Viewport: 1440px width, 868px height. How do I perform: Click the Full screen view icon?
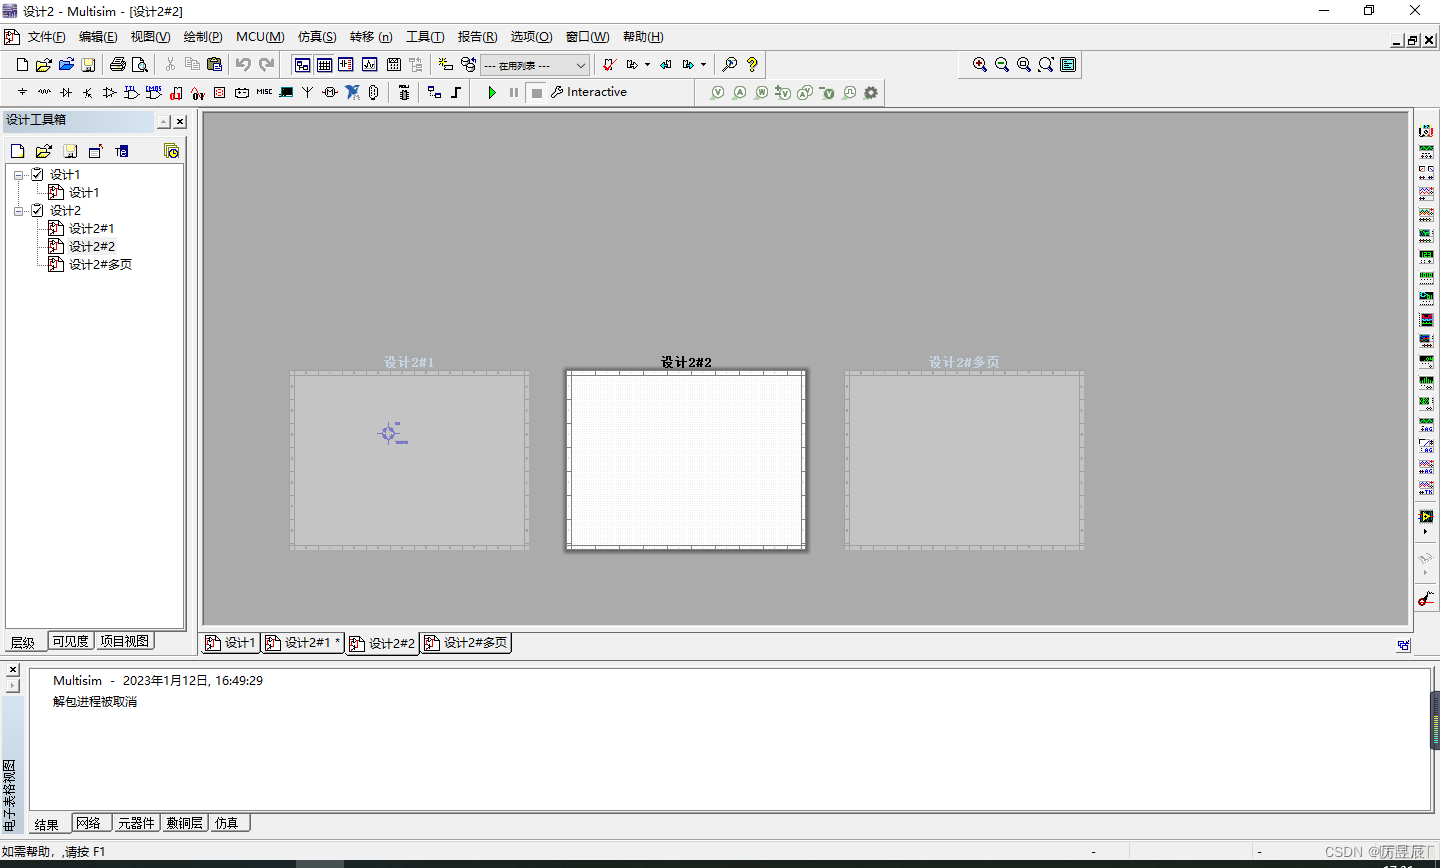tap(1068, 64)
